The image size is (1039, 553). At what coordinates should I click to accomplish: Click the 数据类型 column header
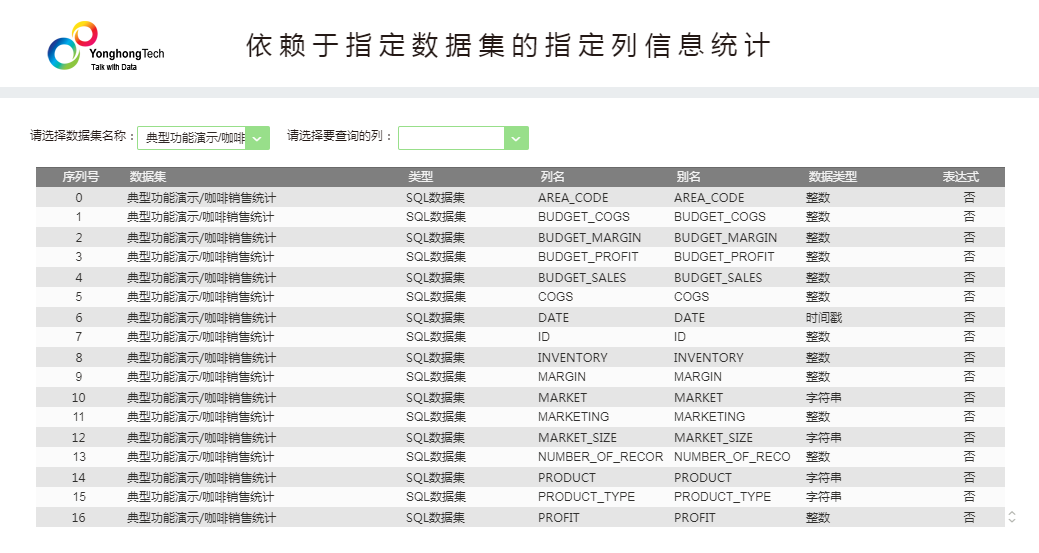(x=832, y=177)
